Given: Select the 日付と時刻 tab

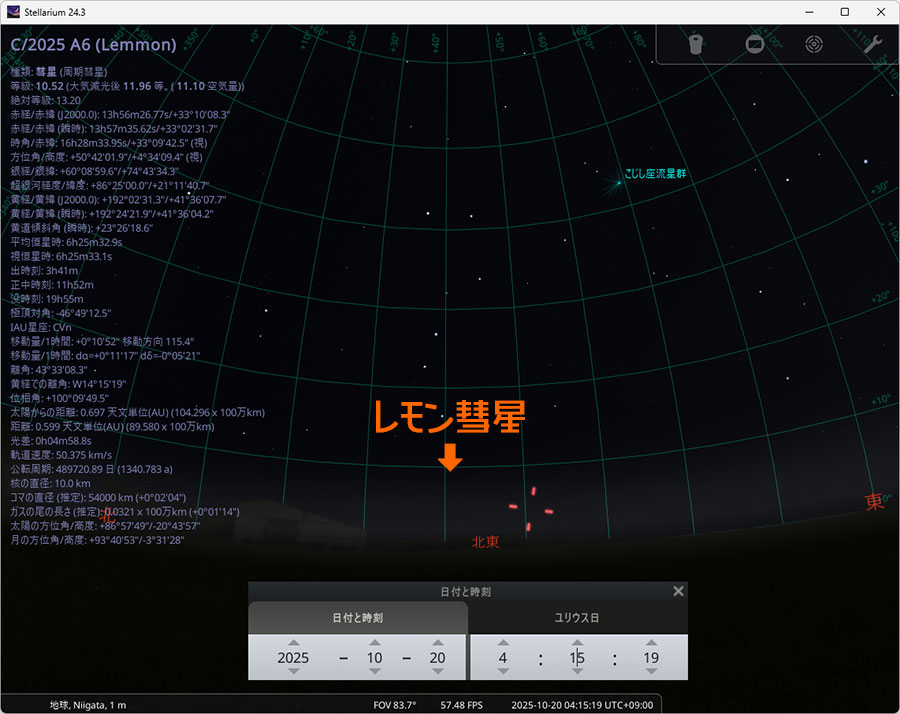Looking at the screenshot, I should point(357,618).
